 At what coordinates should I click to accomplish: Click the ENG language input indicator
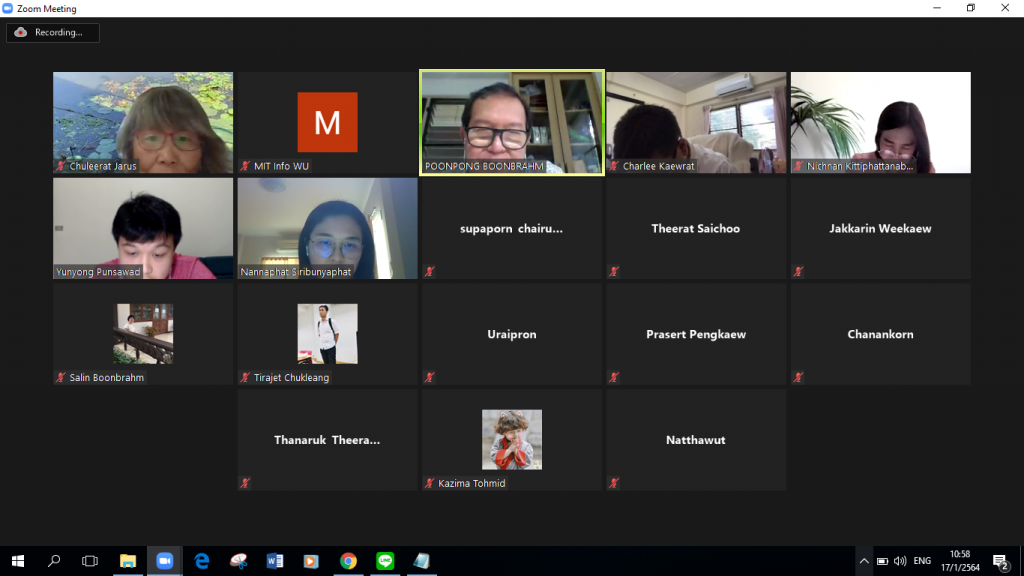coord(922,561)
